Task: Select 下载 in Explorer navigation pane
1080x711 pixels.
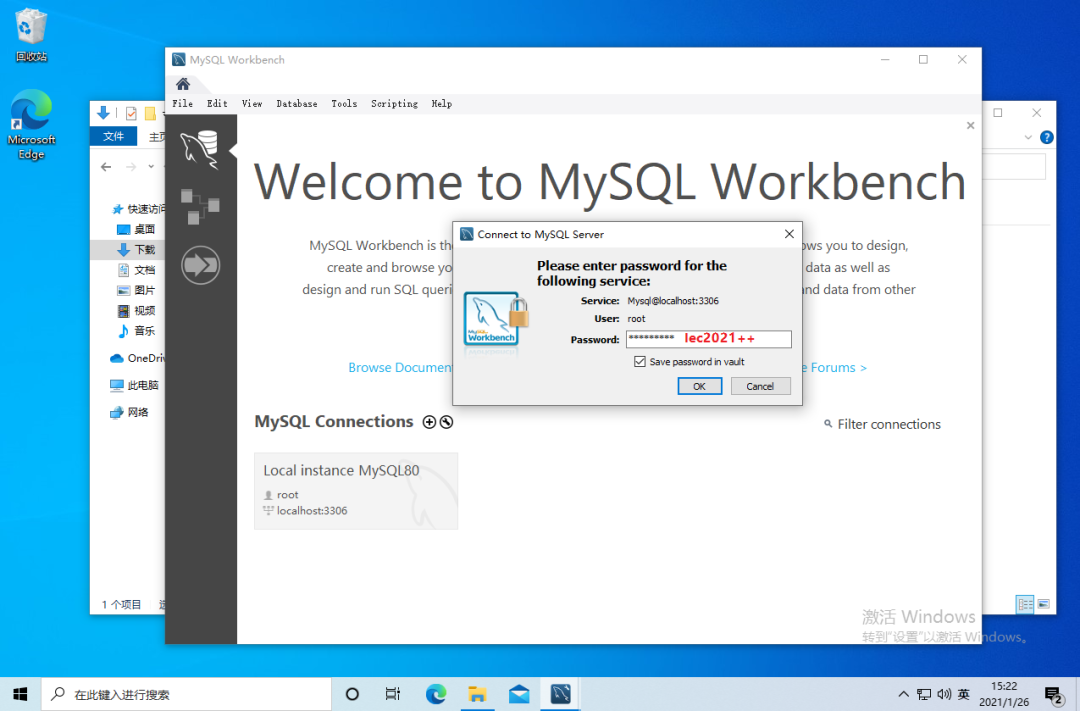Action: [136, 249]
